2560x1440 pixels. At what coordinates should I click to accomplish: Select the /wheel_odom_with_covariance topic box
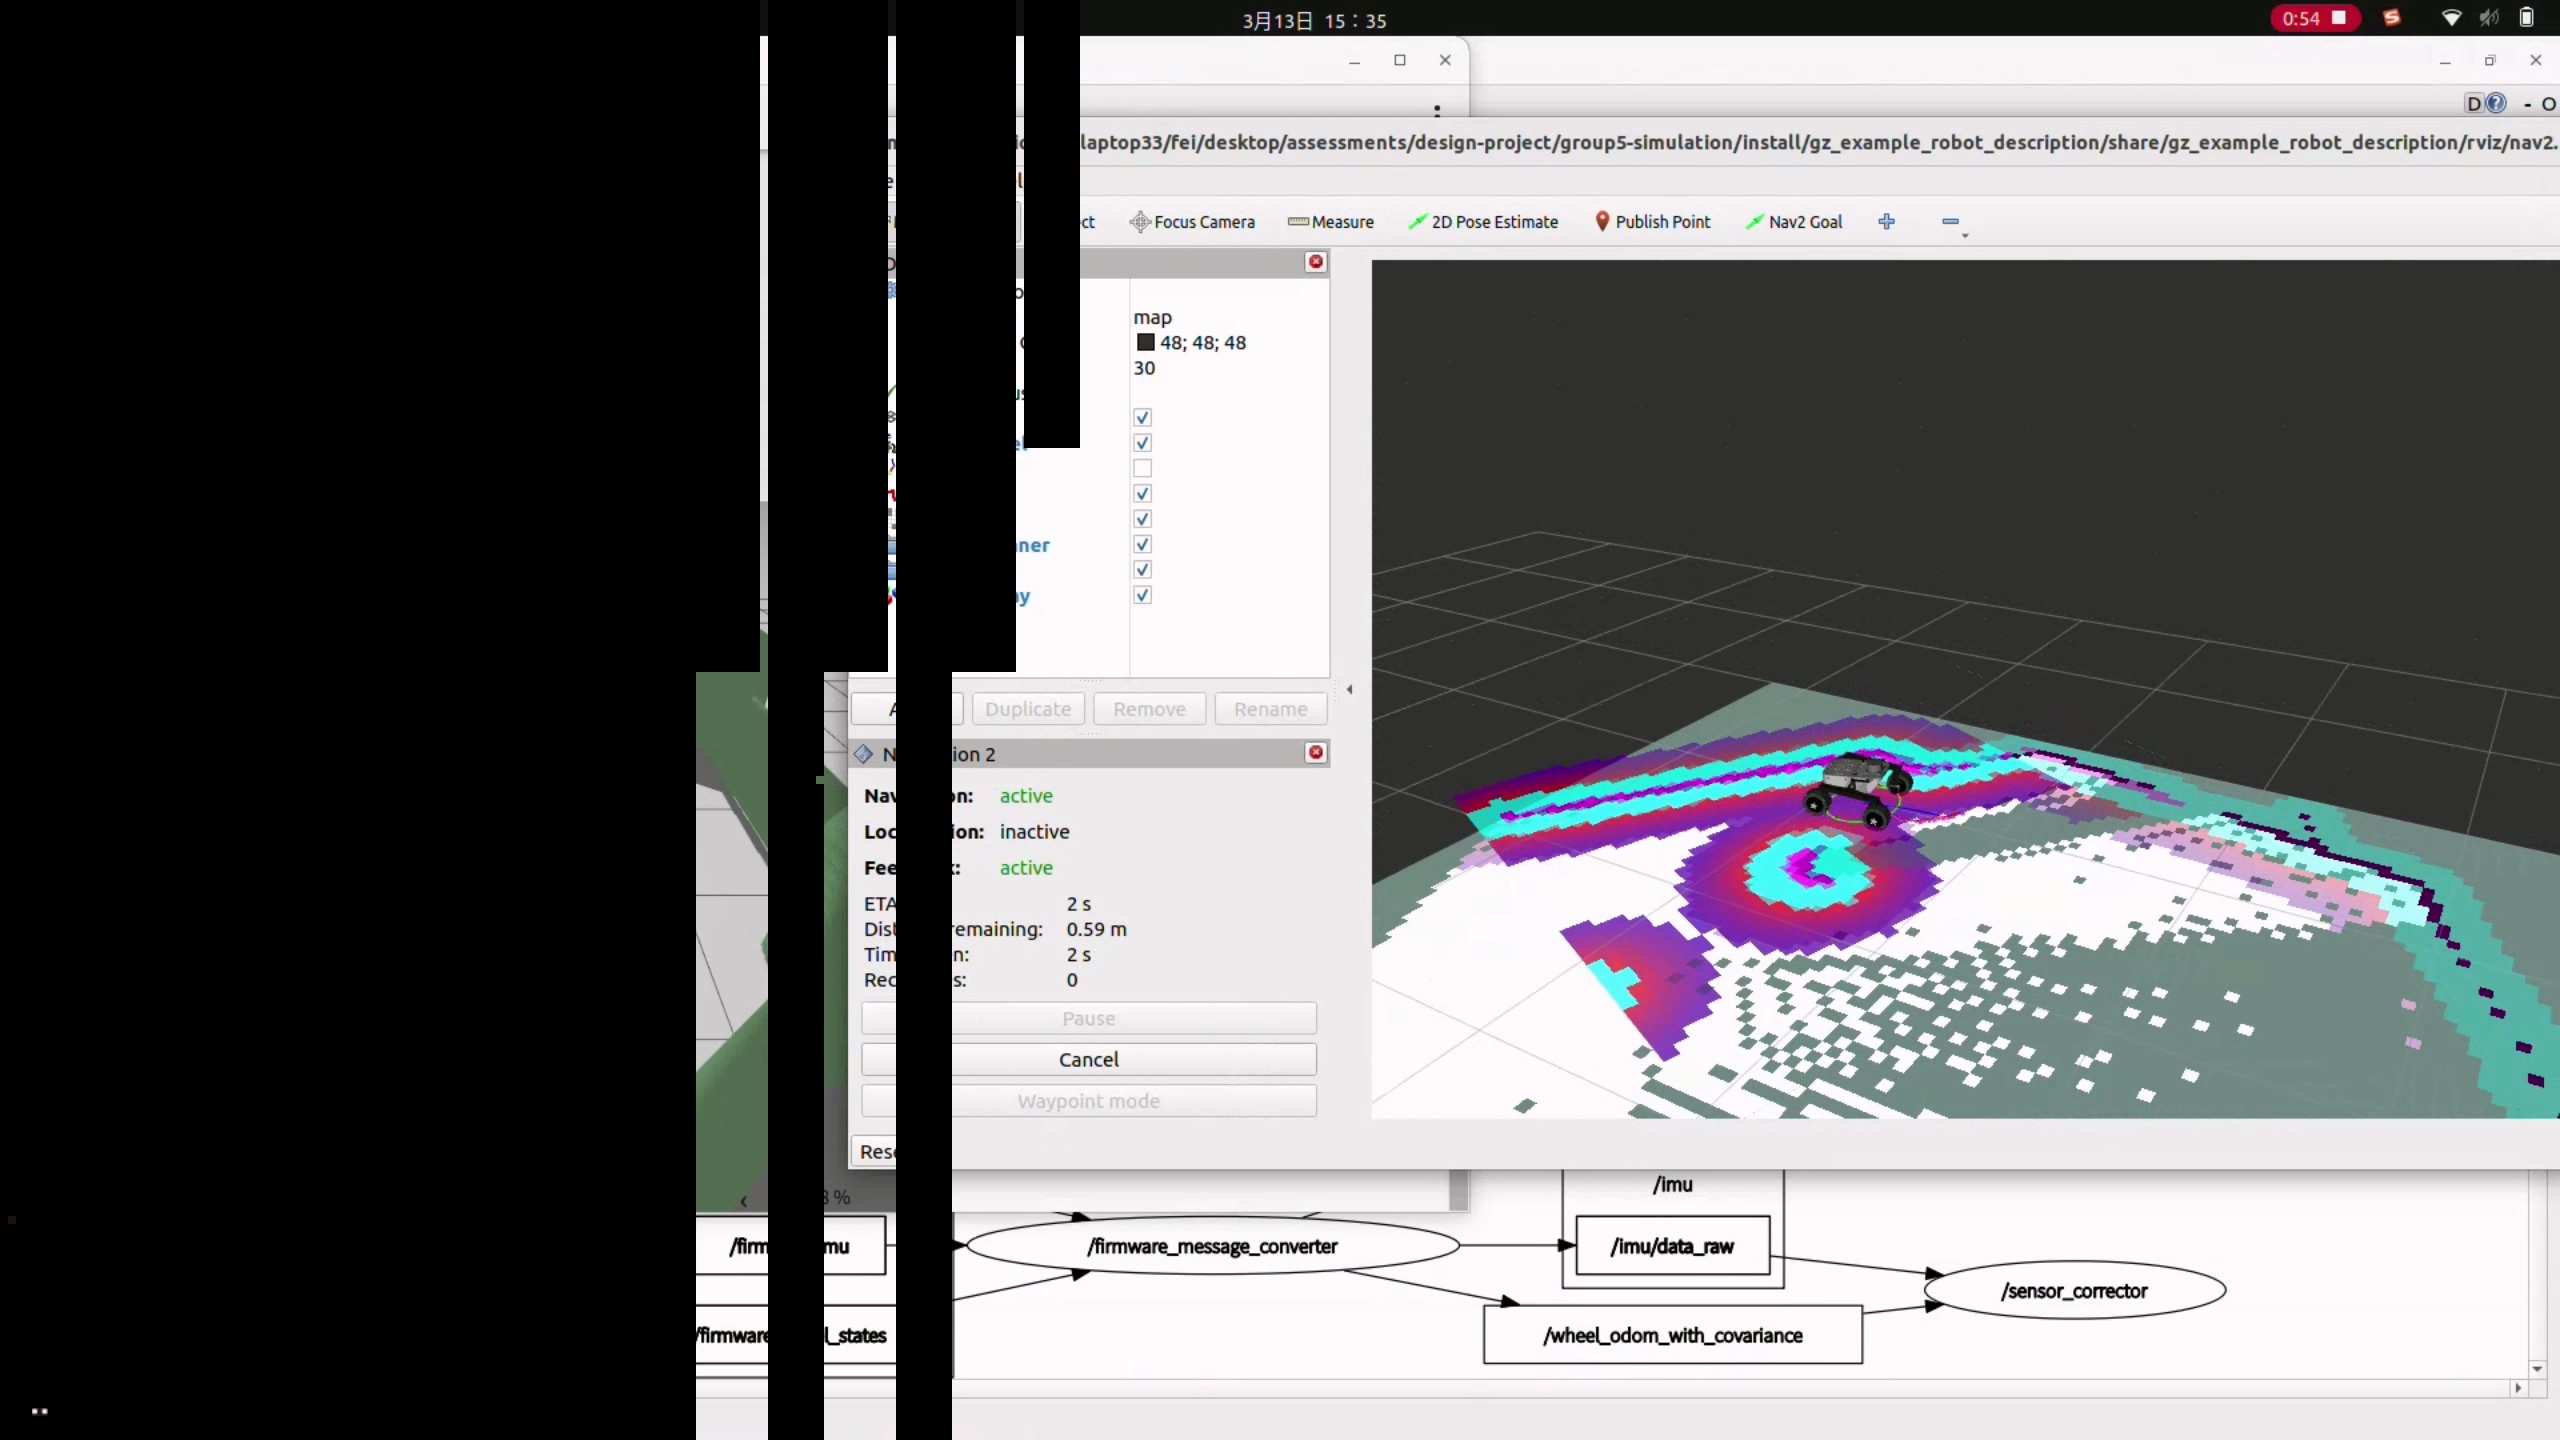tap(1673, 1335)
